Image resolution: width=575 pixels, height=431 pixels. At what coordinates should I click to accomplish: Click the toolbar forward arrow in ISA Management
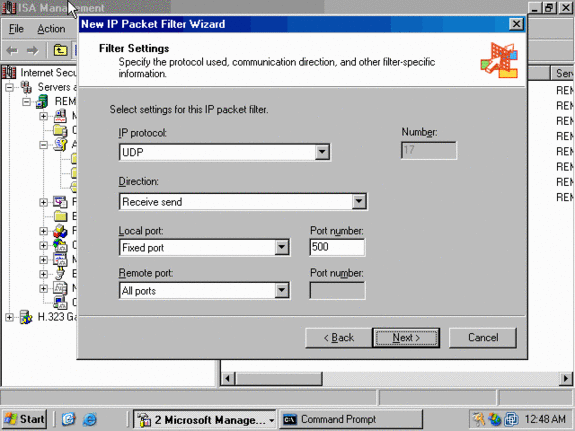33,50
